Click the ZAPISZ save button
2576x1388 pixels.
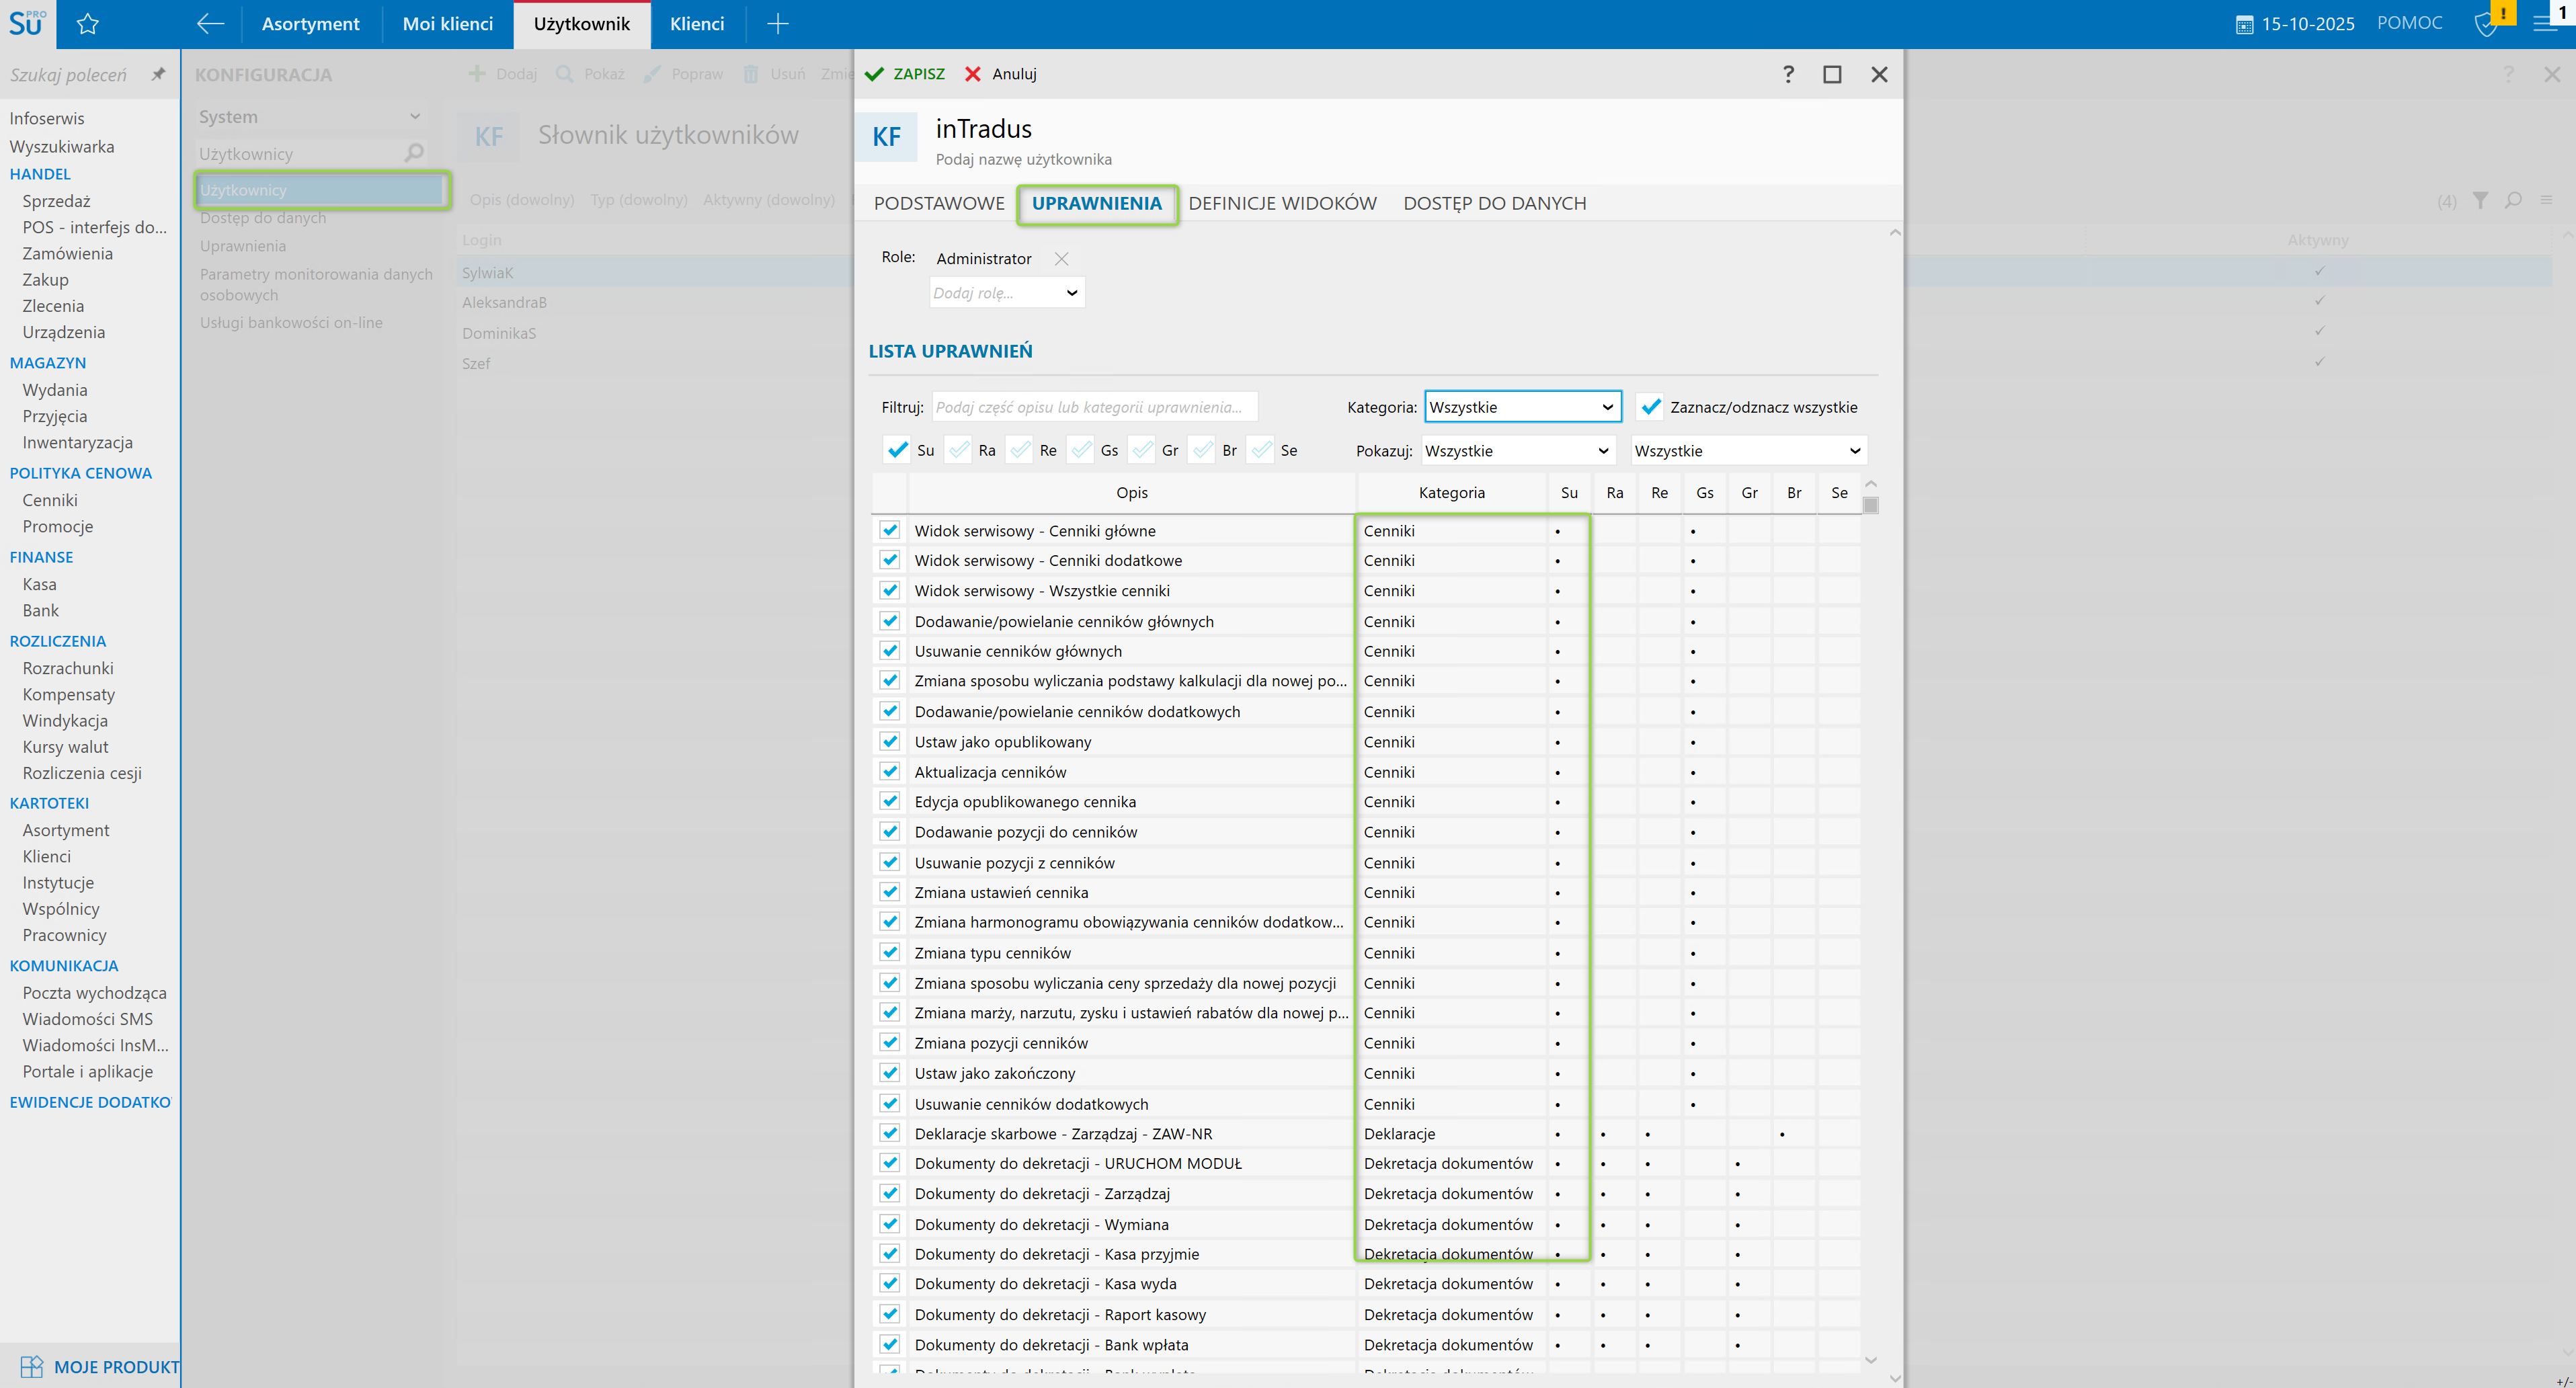(905, 74)
